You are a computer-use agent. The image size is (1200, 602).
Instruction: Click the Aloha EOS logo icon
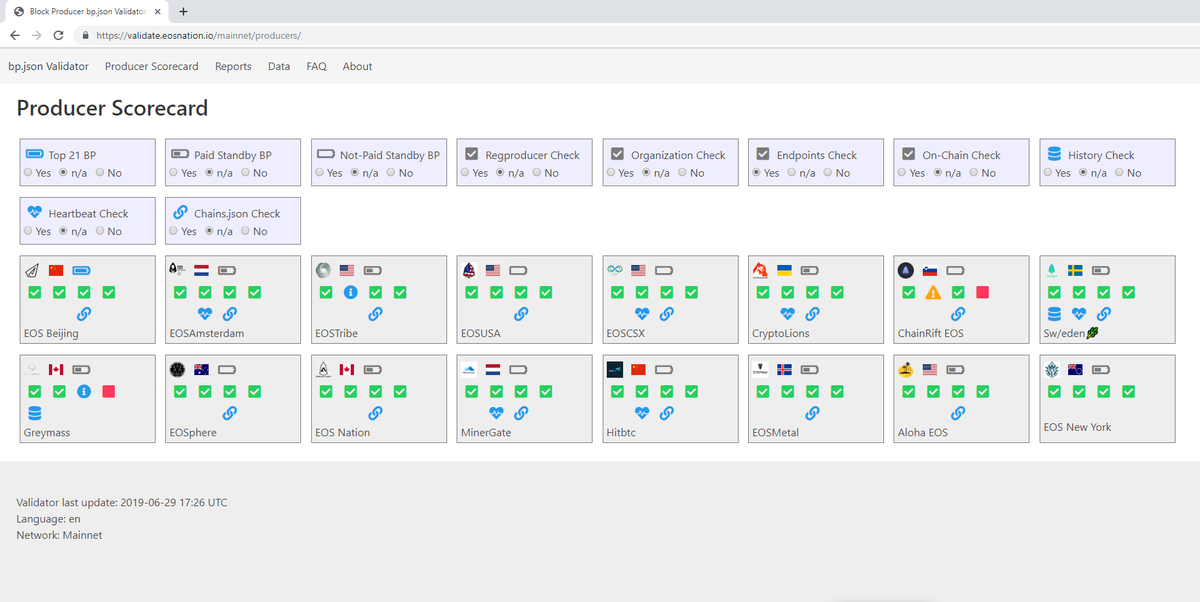click(x=906, y=368)
